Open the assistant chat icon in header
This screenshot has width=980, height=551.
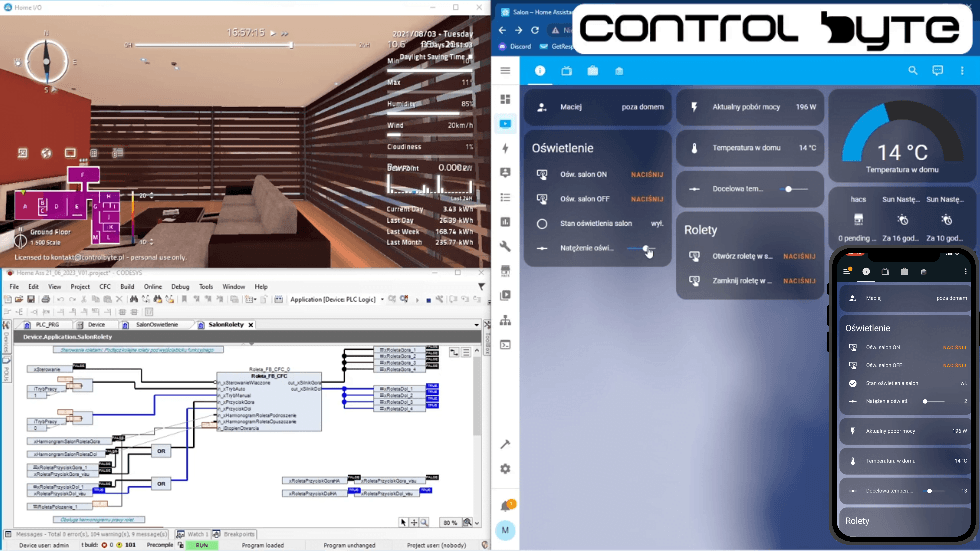(x=938, y=71)
